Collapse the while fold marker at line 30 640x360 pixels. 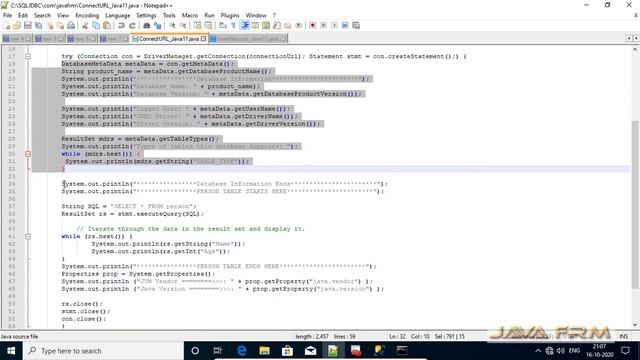click(28, 154)
